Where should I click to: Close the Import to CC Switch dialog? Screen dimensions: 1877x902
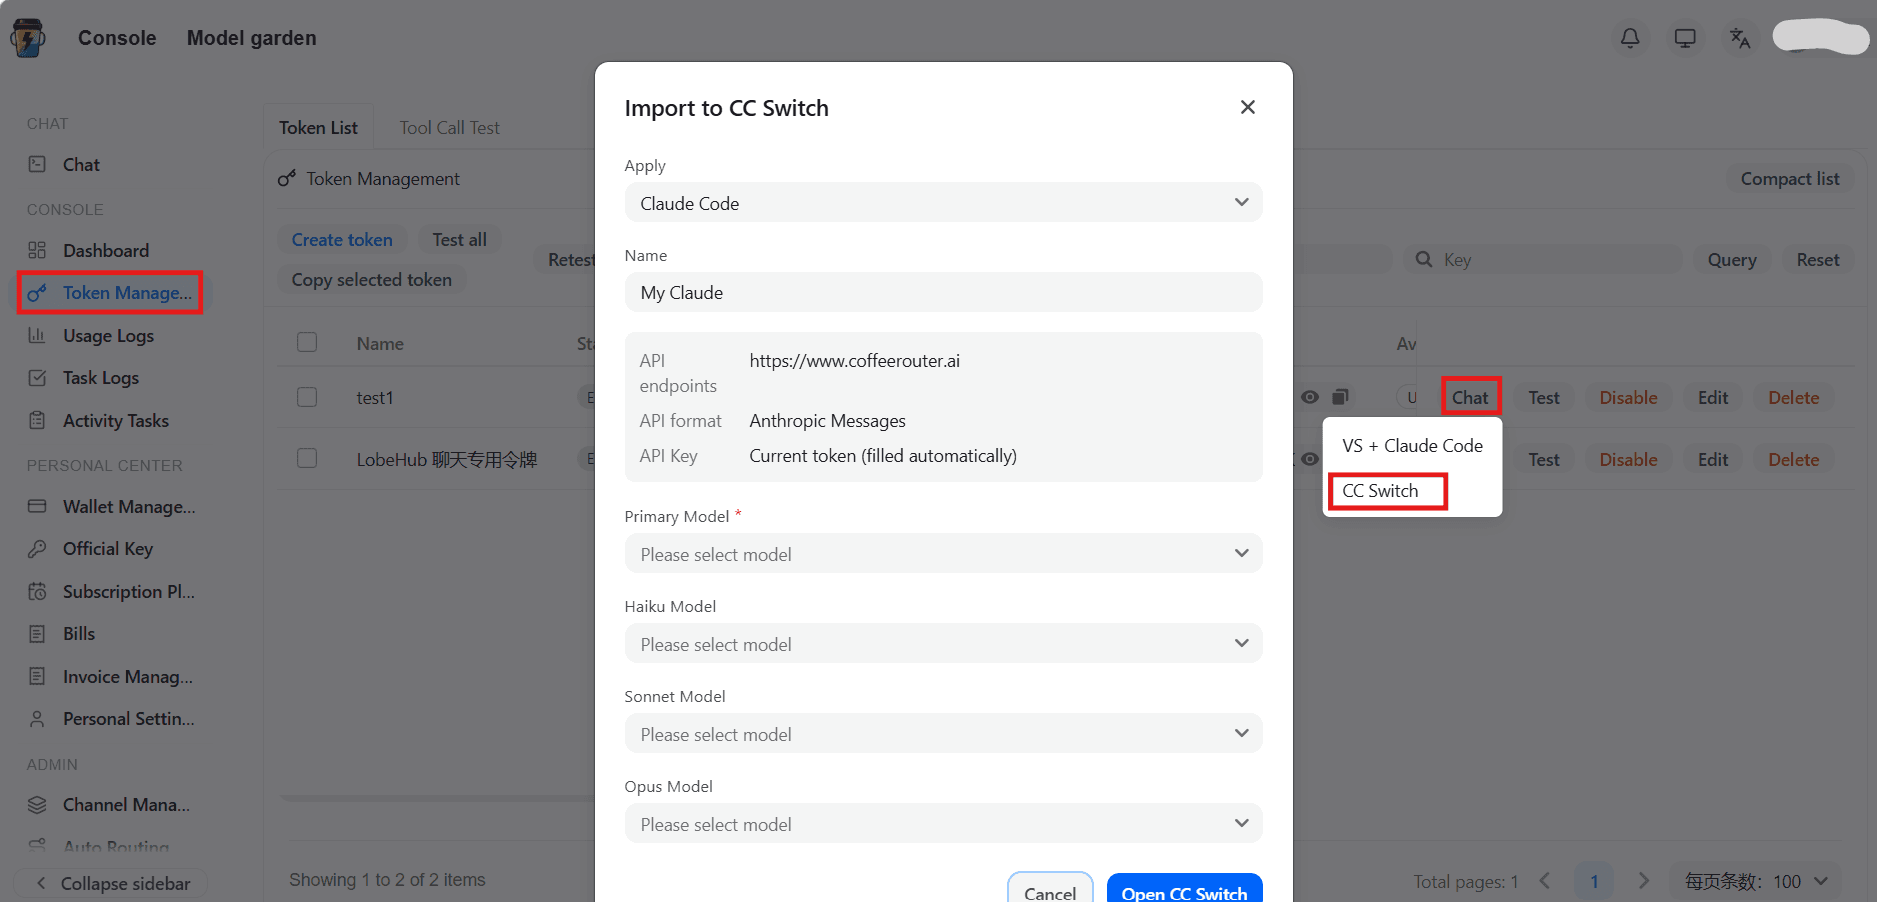point(1247,107)
